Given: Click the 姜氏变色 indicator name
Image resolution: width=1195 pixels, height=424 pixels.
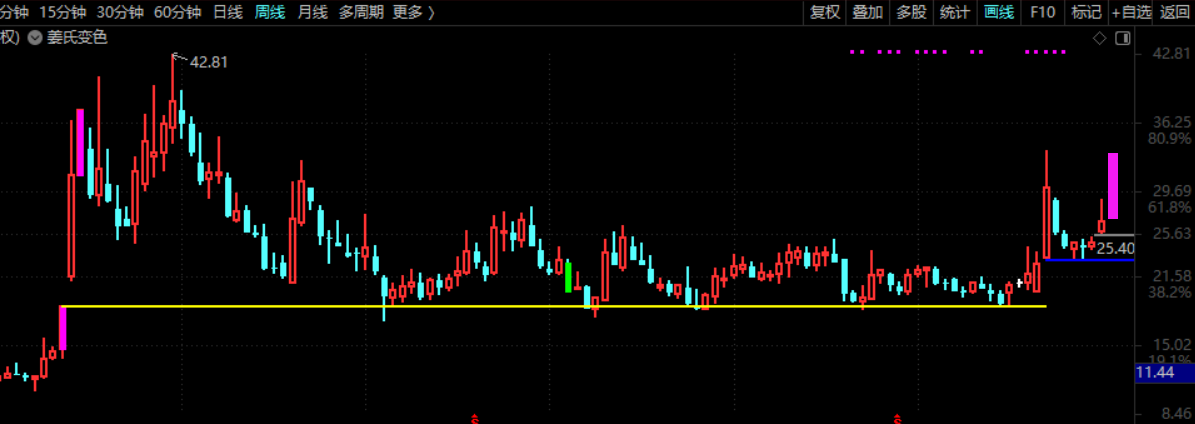Looking at the screenshot, I should tap(77, 37).
